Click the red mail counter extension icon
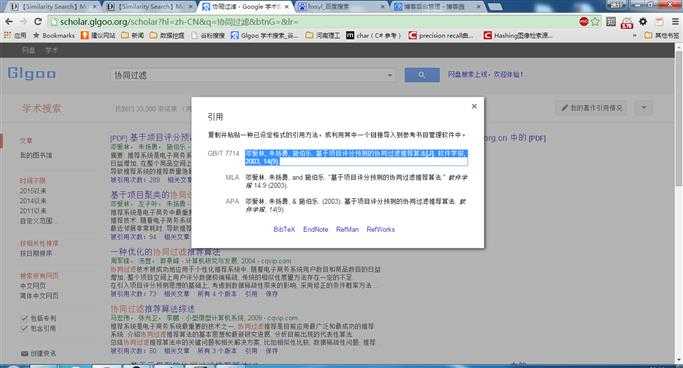This screenshot has width=683, height=368. pos(627,23)
